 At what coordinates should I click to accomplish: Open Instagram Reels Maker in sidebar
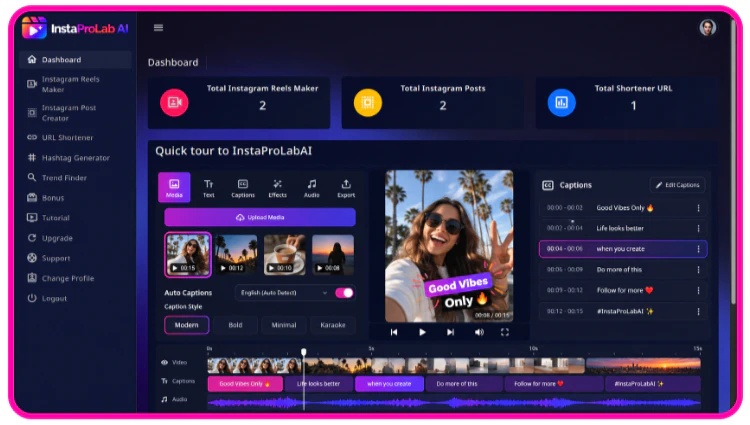[x=75, y=84]
